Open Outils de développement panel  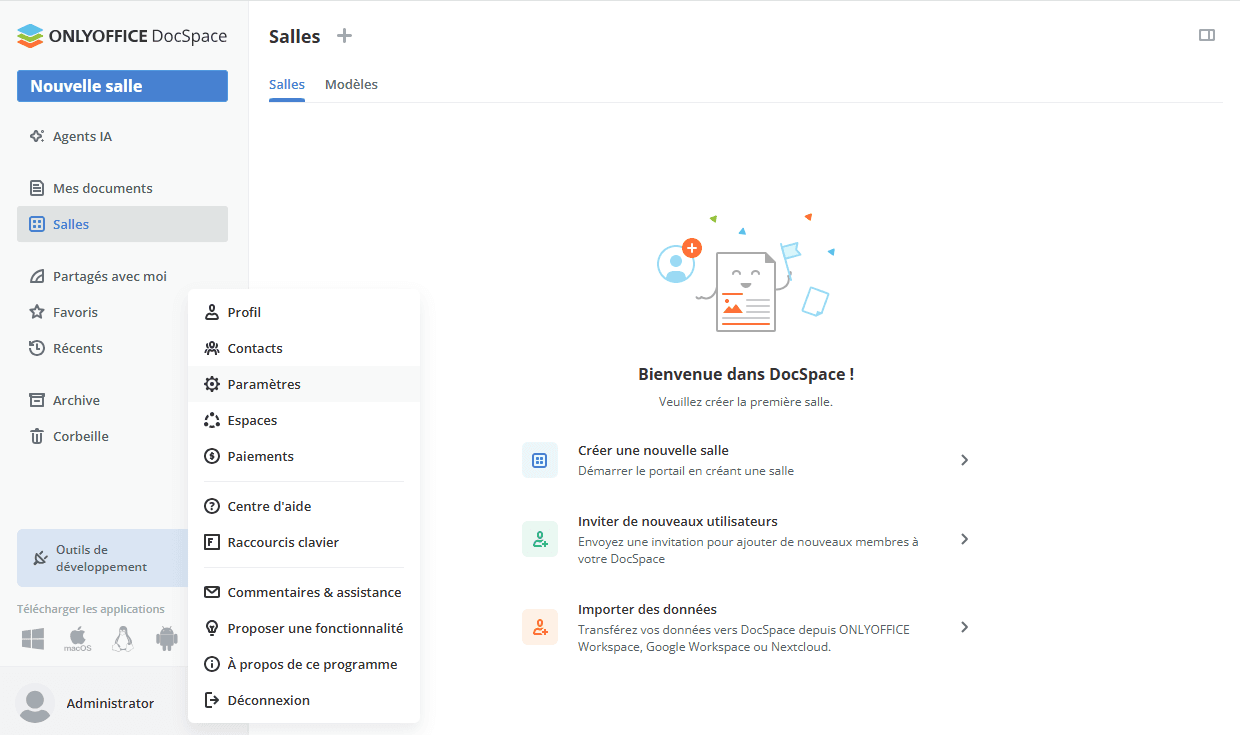tap(102, 558)
